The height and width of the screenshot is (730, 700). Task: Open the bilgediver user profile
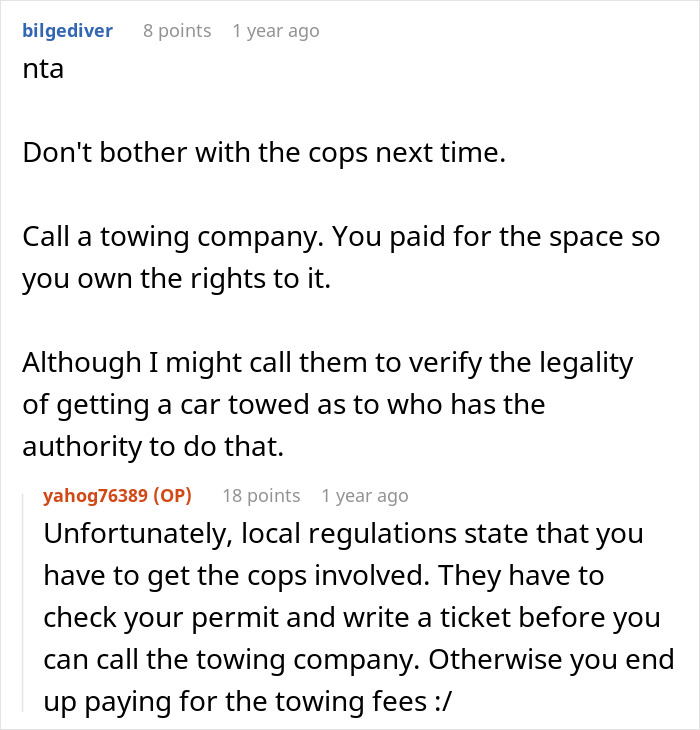(x=67, y=31)
